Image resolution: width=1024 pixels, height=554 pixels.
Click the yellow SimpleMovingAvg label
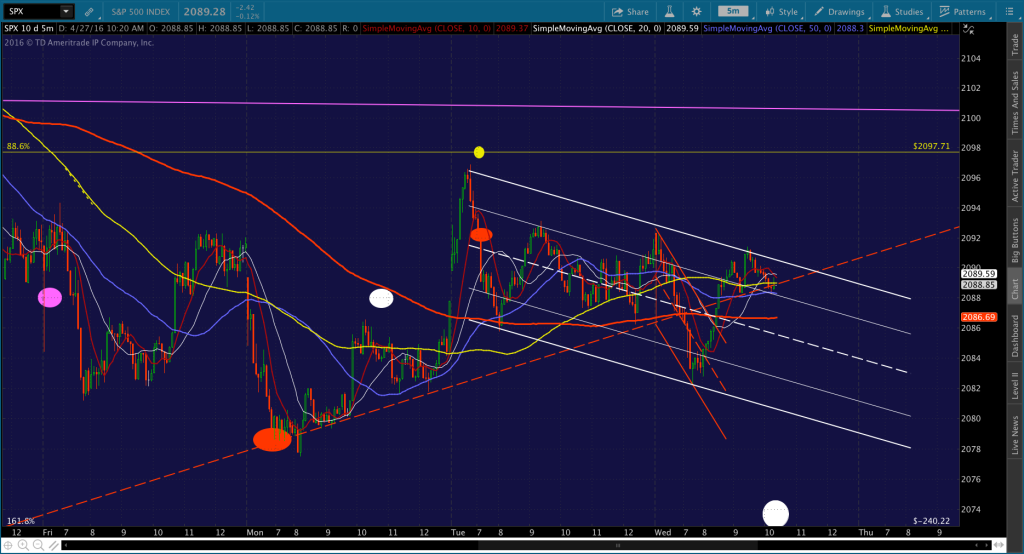[x=908, y=29]
